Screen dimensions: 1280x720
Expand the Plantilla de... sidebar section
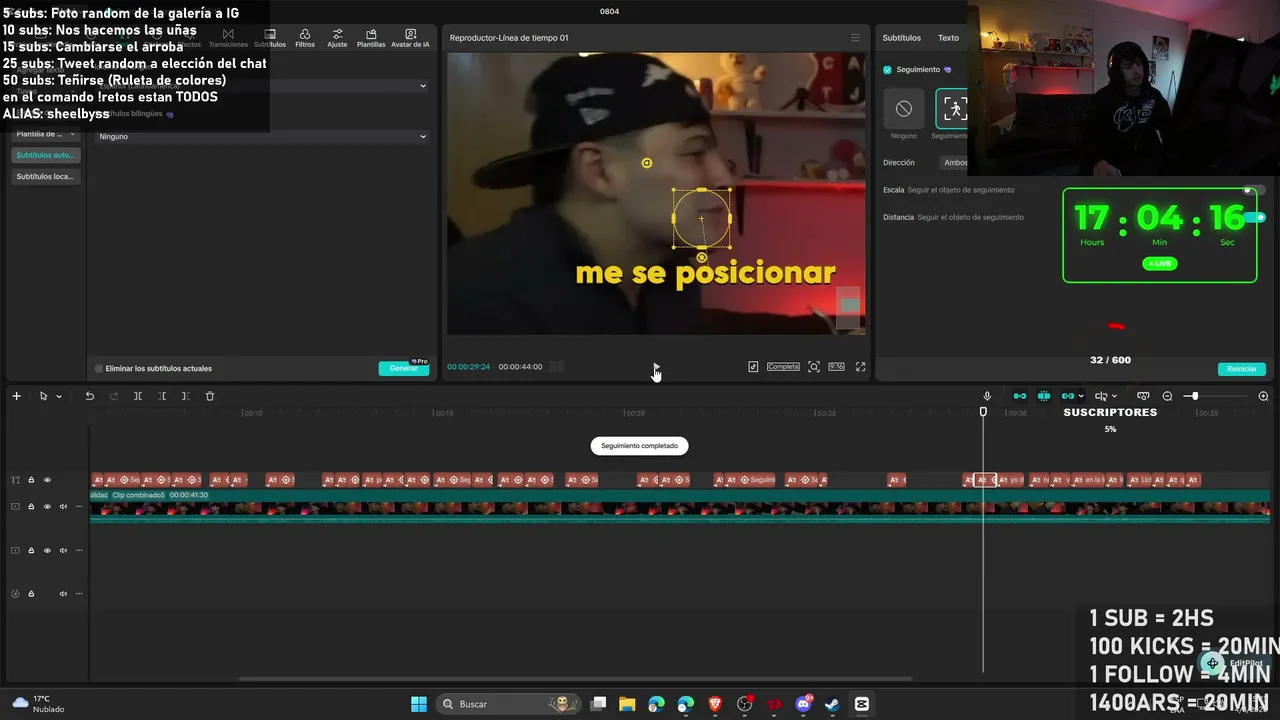pos(45,134)
